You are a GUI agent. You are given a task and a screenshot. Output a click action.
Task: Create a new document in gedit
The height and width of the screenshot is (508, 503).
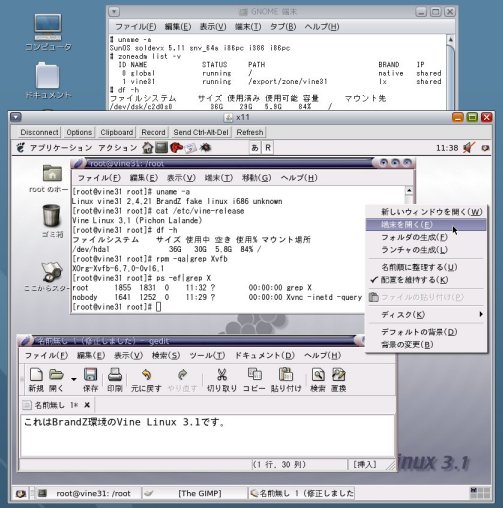pos(36,380)
